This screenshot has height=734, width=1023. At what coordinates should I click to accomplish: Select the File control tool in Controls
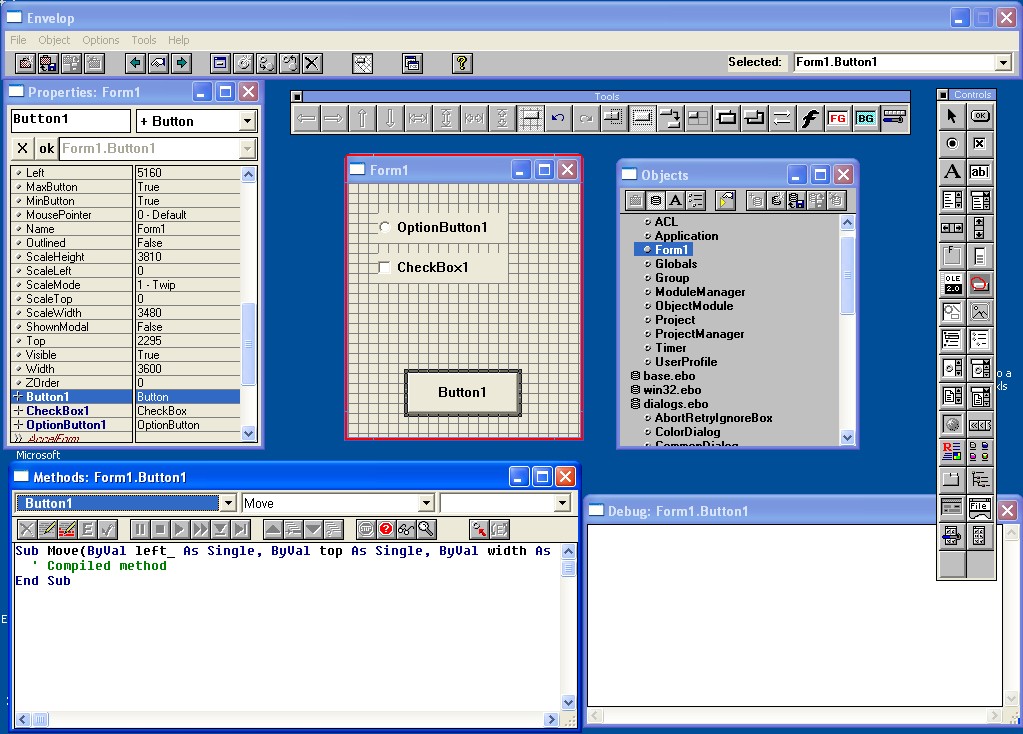pos(980,508)
